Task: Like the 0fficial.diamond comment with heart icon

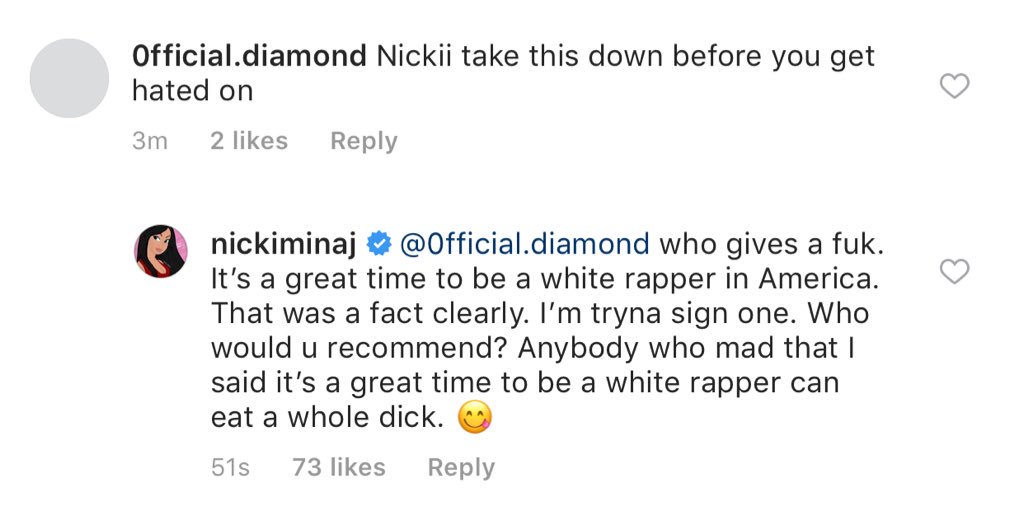Action: [956, 87]
